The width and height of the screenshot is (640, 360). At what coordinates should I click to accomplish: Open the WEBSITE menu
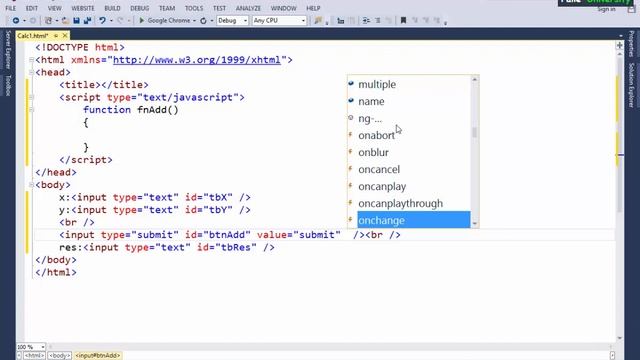pos(83,8)
